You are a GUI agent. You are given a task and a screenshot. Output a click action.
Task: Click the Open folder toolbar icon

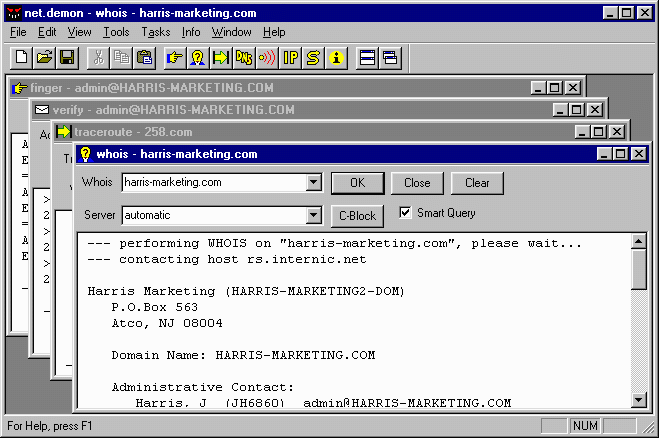44,58
